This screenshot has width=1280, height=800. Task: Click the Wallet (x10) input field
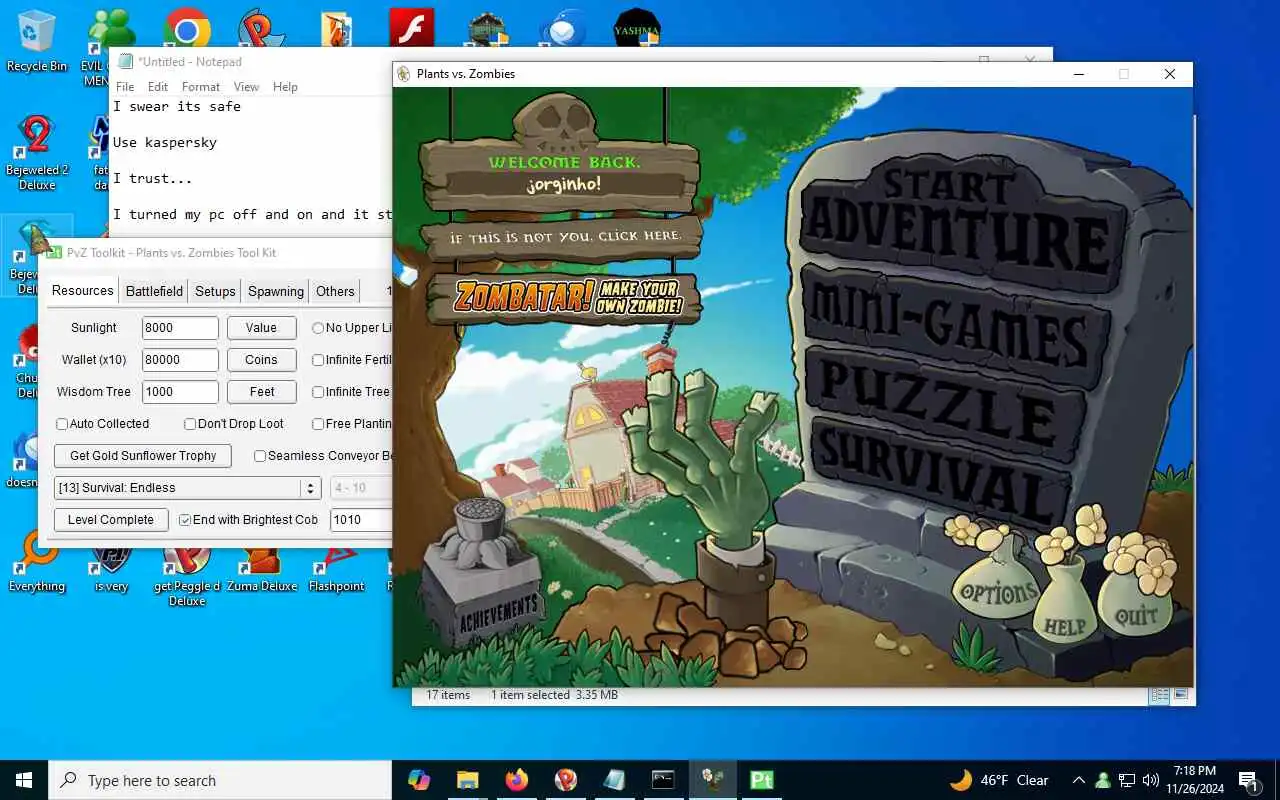(x=180, y=360)
